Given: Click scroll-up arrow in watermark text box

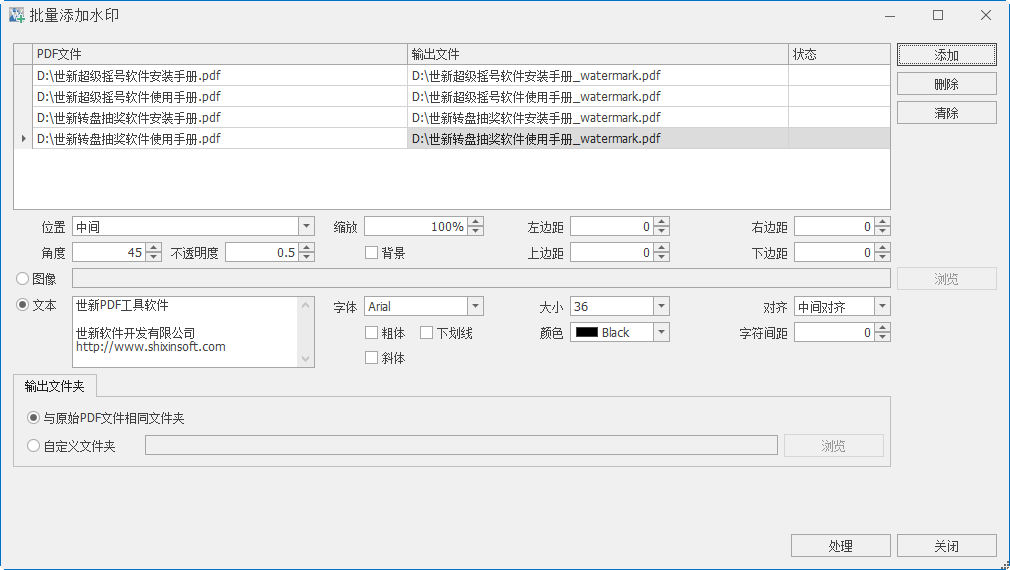Looking at the screenshot, I should pyautogui.click(x=306, y=305).
